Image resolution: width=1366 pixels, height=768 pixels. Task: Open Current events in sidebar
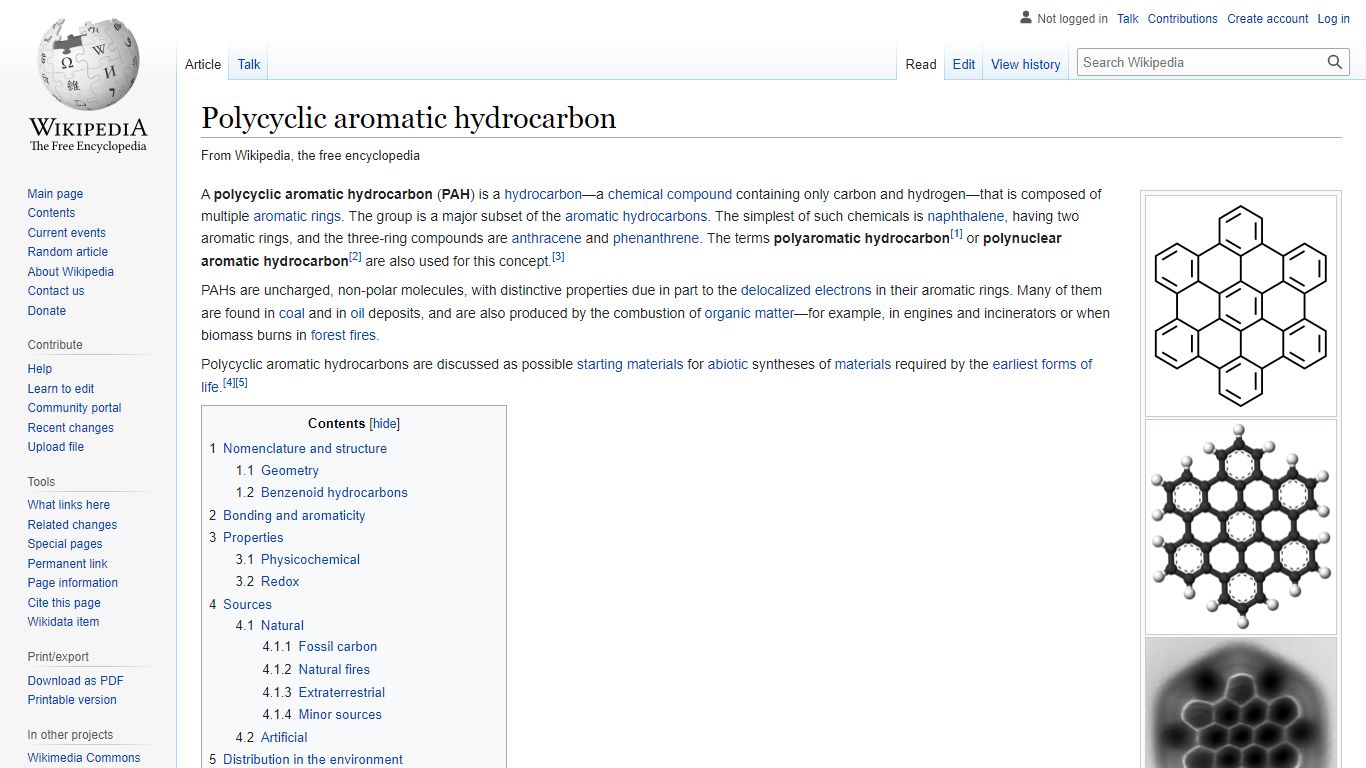tap(66, 233)
